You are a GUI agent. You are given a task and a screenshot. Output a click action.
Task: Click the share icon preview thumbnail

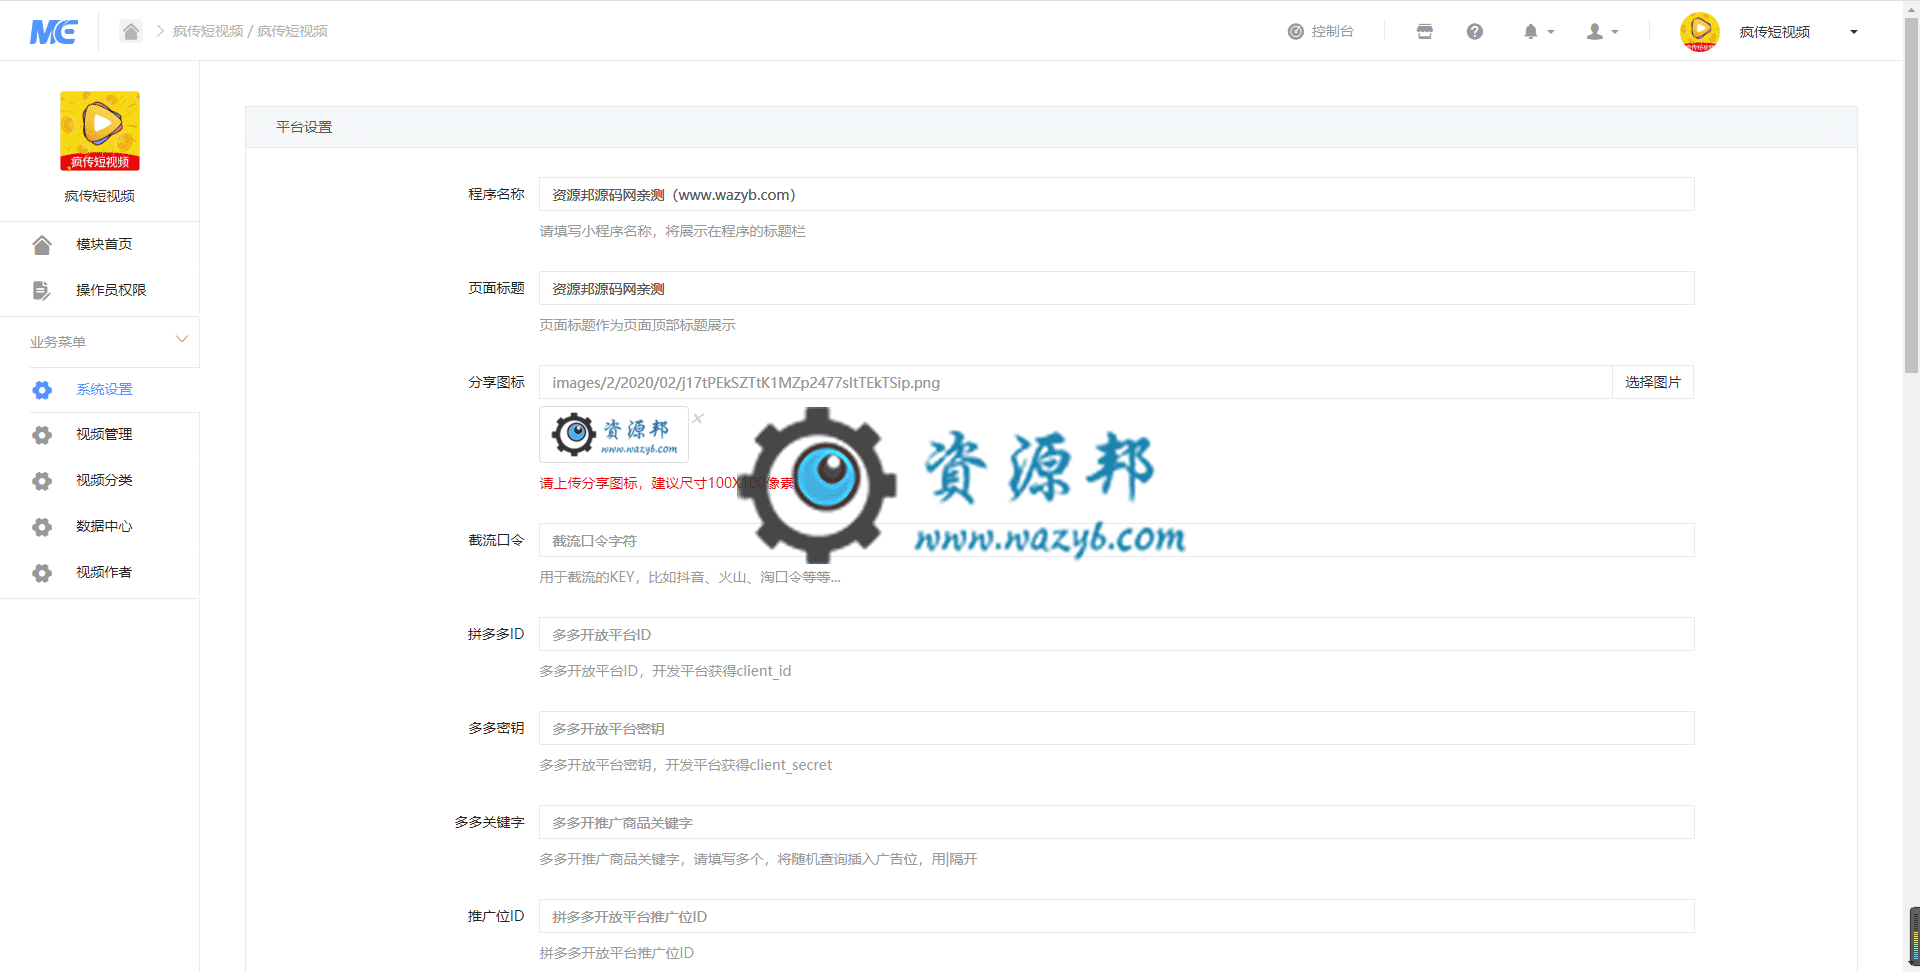click(614, 434)
